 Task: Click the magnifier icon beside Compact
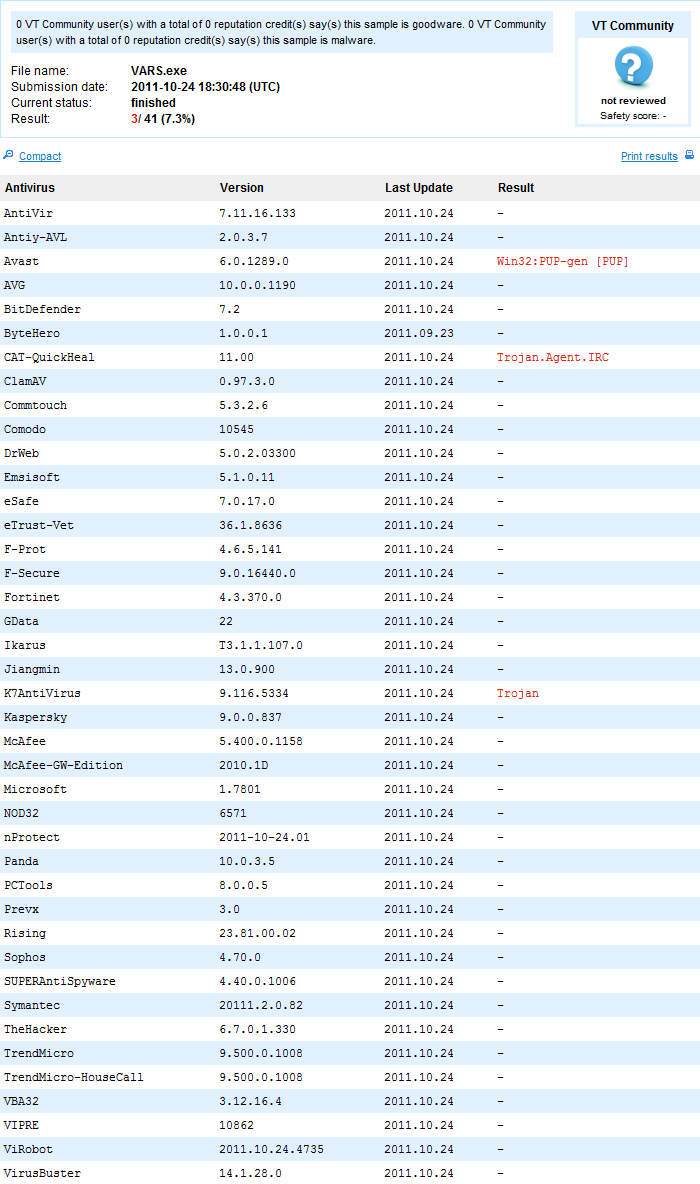[8, 155]
